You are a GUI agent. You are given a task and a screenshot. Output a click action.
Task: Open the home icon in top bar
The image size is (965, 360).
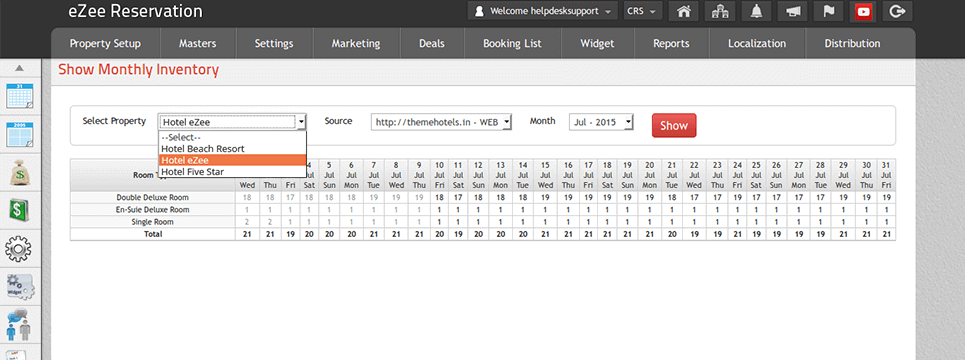[683, 11]
